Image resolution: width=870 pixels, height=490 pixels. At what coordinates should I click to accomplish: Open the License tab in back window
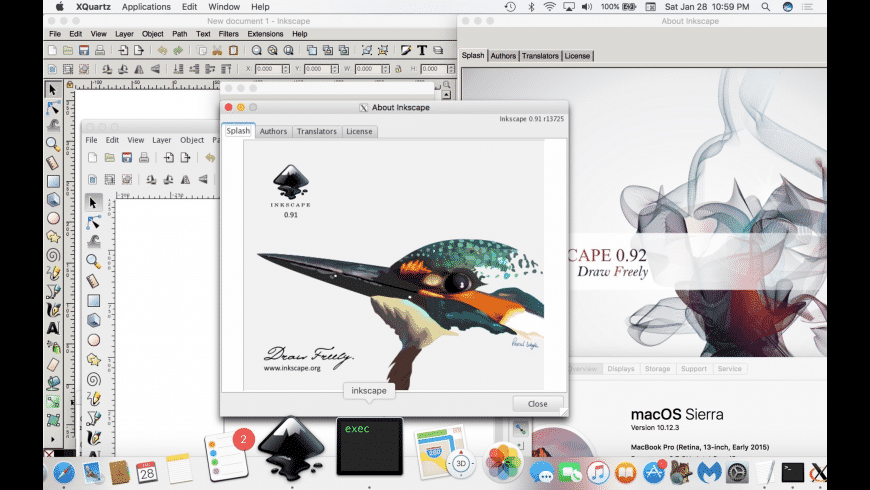[x=577, y=56]
